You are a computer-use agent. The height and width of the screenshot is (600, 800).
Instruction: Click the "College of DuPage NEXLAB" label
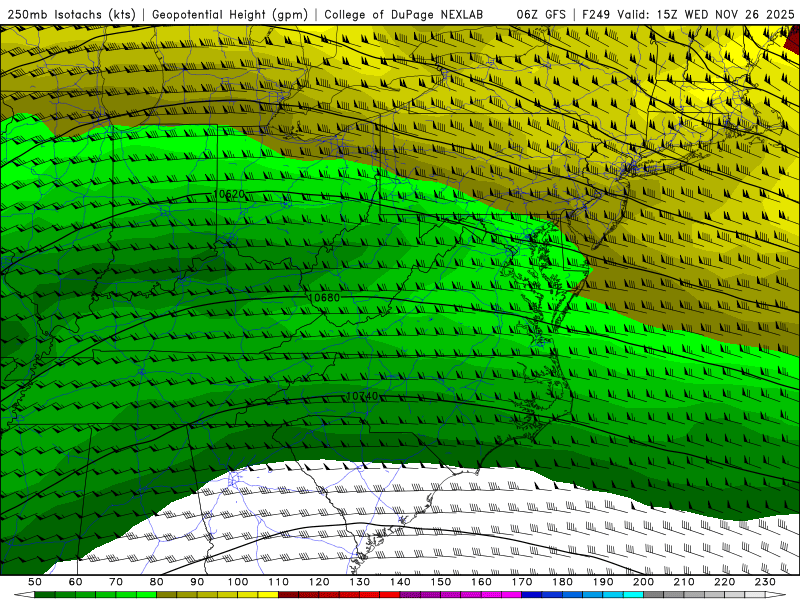coord(403,14)
